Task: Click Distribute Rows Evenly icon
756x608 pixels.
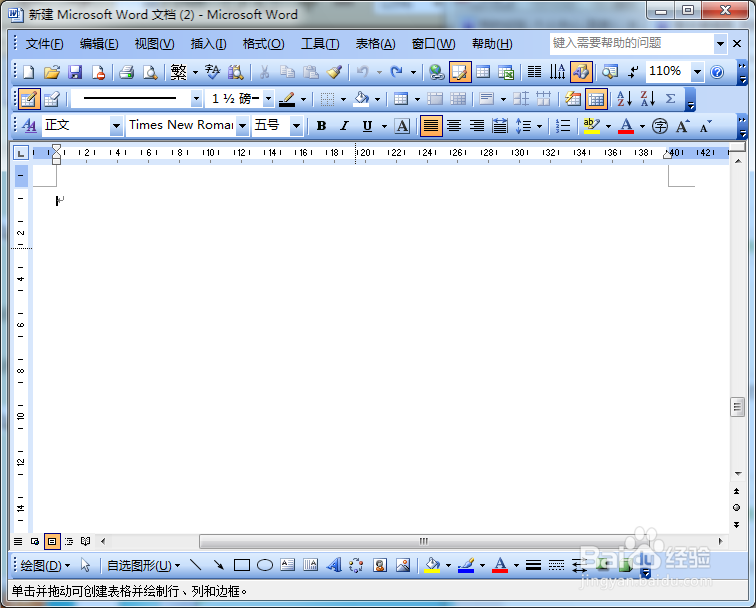Action: (x=521, y=99)
